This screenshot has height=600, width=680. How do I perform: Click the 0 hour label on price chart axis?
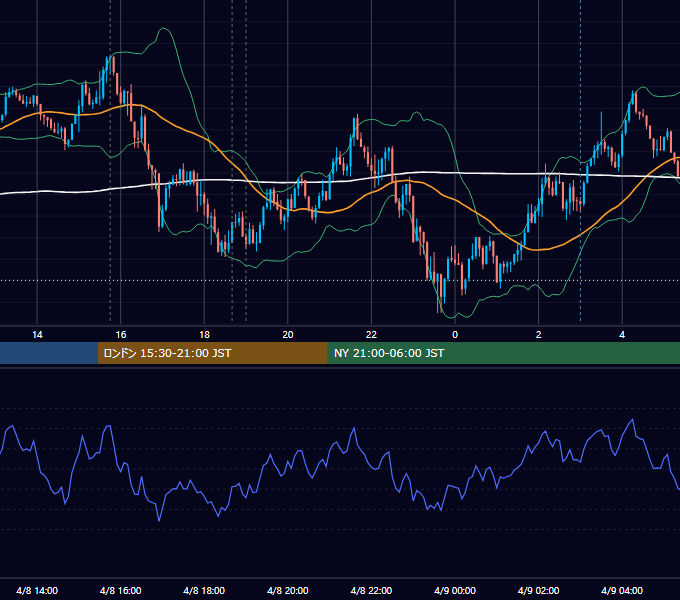click(455, 335)
